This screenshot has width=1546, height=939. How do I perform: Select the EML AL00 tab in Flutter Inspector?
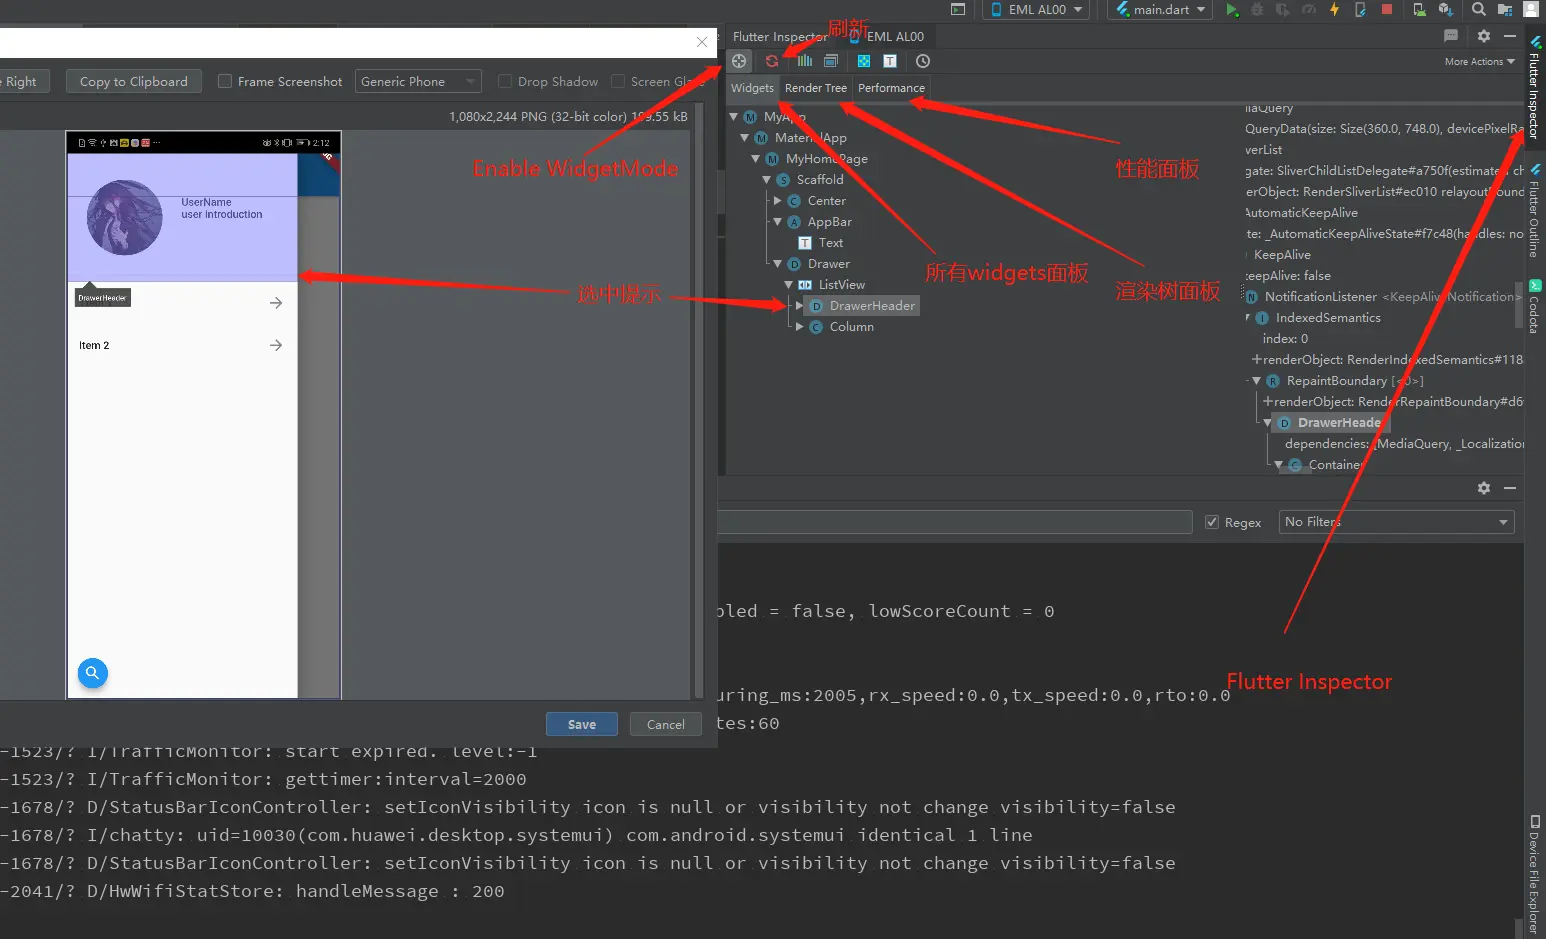[888, 37]
